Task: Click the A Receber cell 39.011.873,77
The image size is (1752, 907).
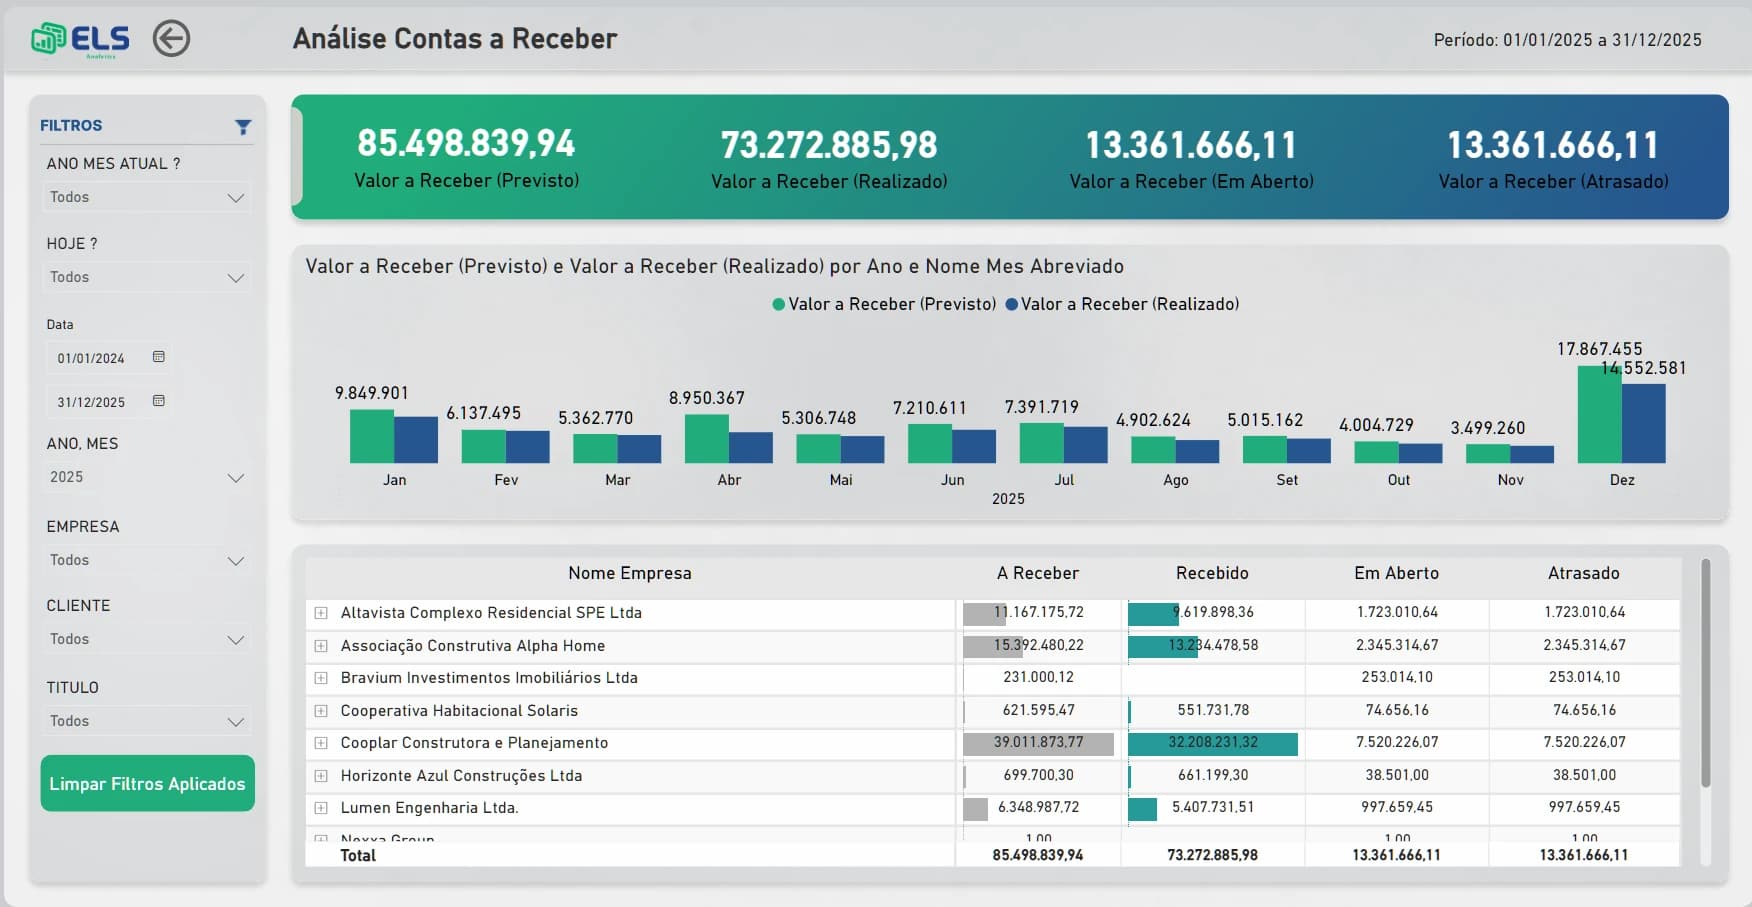Action: [1038, 743]
